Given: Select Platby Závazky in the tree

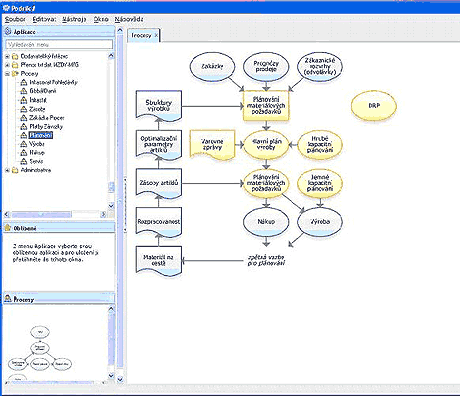Looking at the screenshot, I should click(46, 127).
